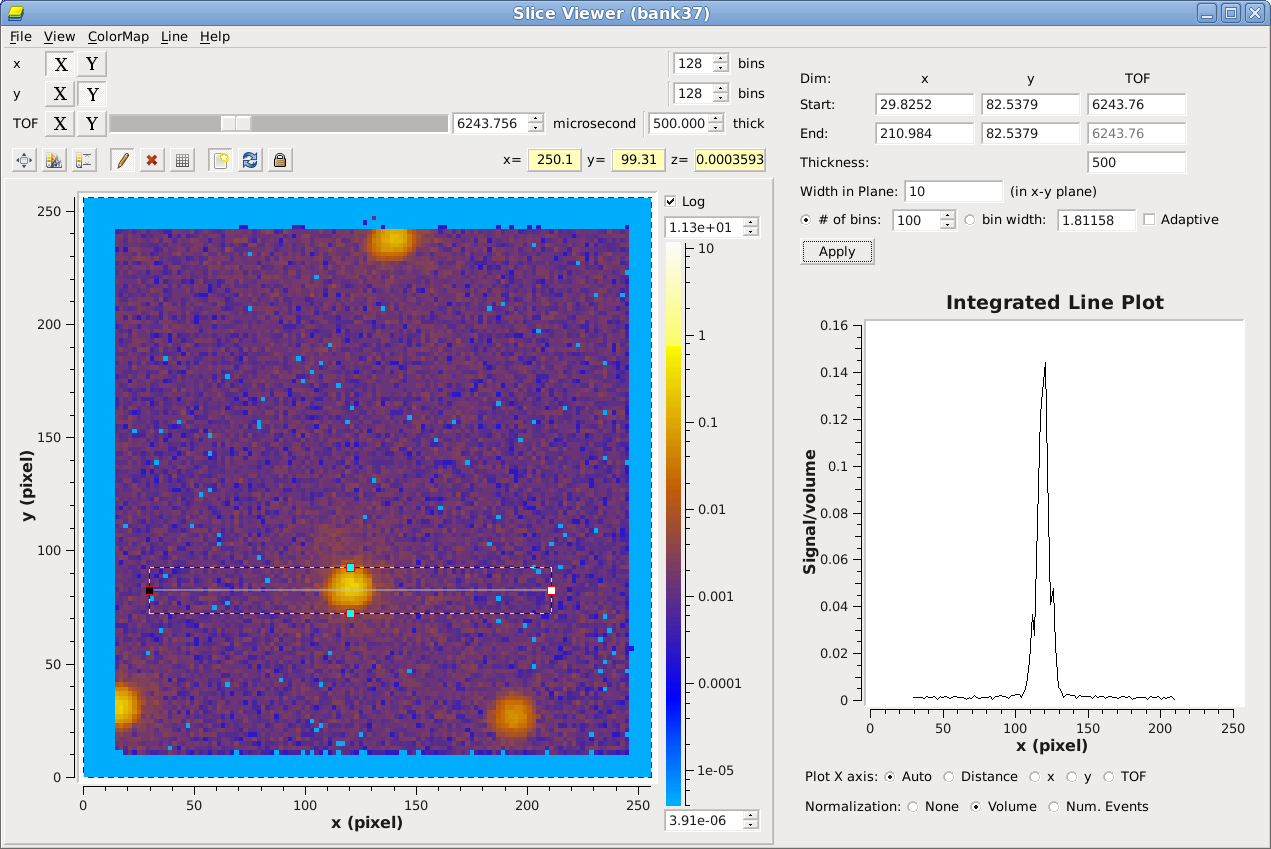Choose Num. Events normalization

1054,806
